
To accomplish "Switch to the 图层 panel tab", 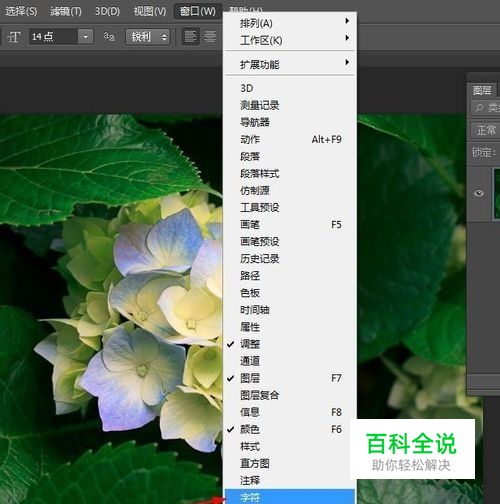I will [482, 90].
